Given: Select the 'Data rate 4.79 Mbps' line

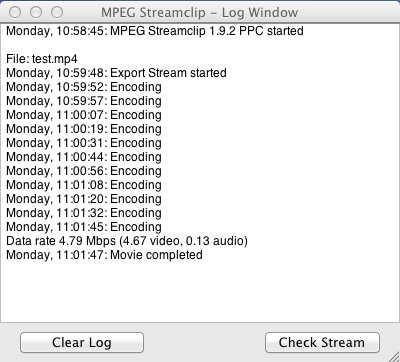Looking at the screenshot, I should 127,241.
